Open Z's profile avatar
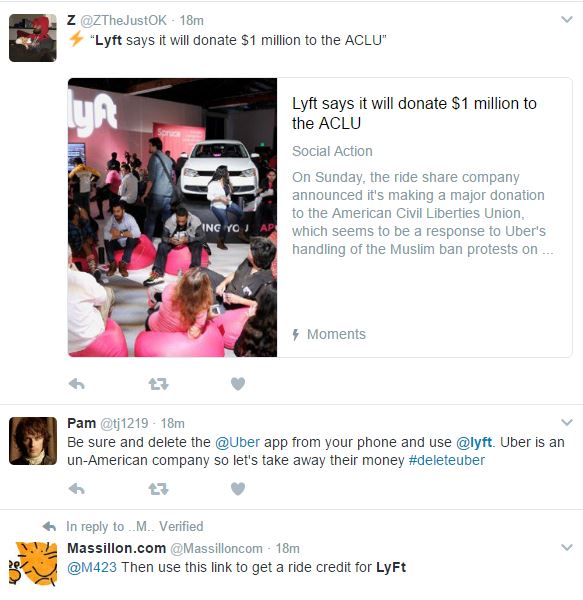 [x=33, y=38]
